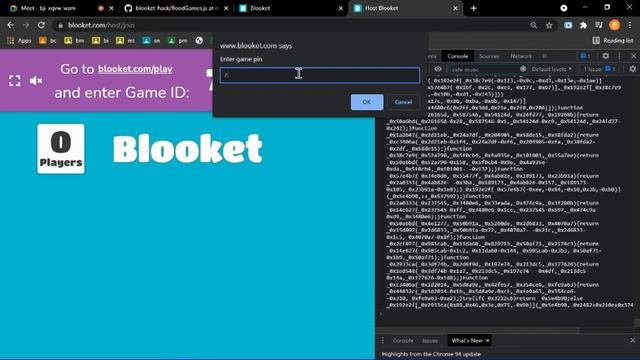Select the DevTools Network tab
The height and width of the screenshot is (360, 640).
521,56
